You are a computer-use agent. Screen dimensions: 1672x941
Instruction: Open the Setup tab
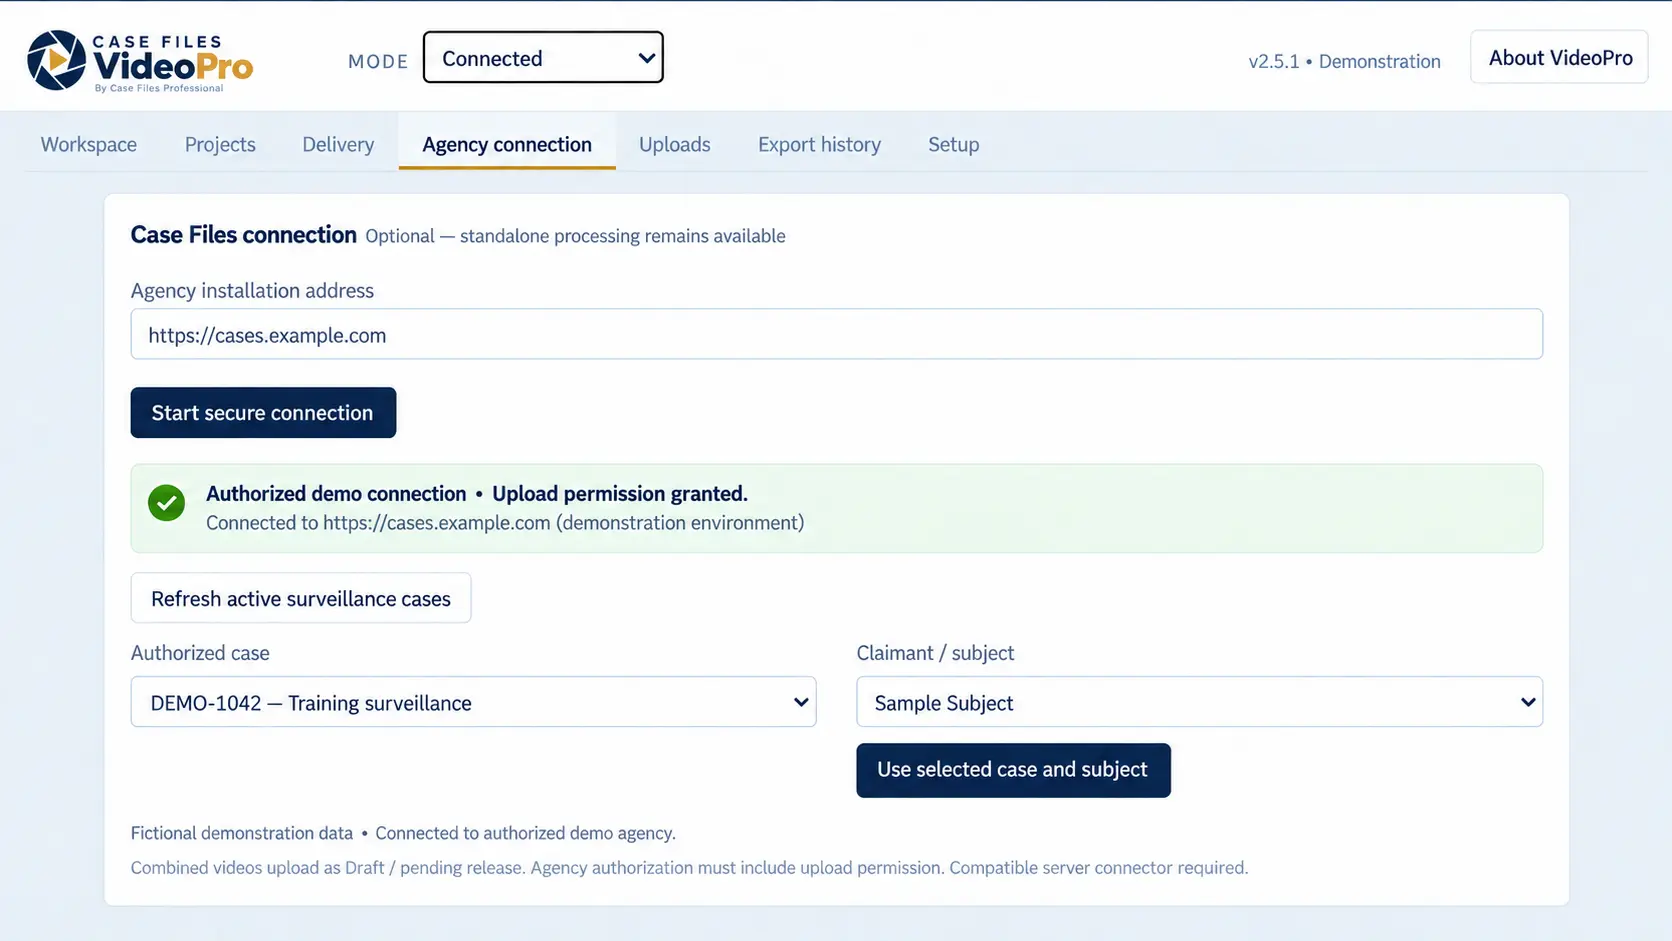coord(953,144)
